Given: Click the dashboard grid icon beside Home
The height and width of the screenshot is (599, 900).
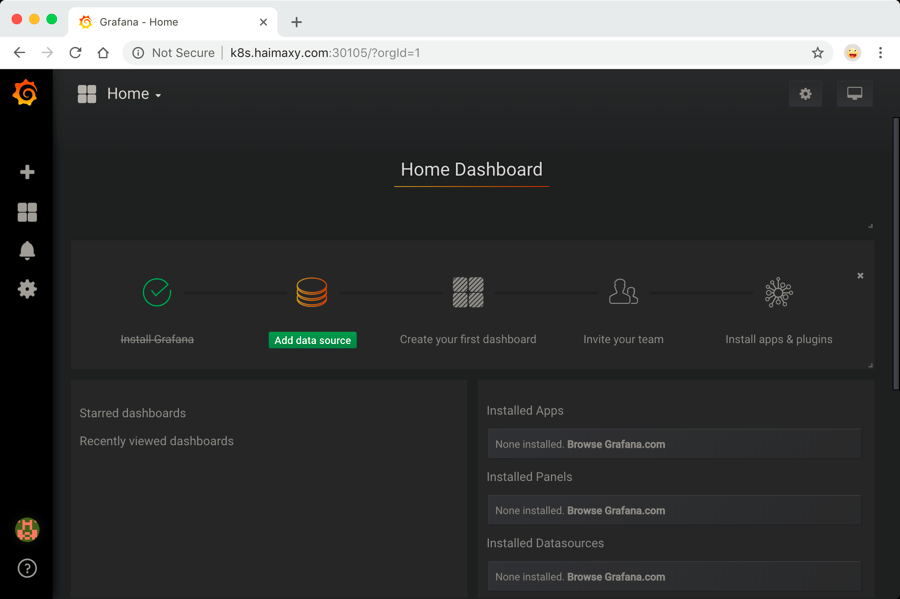Looking at the screenshot, I should (x=87, y=94).
